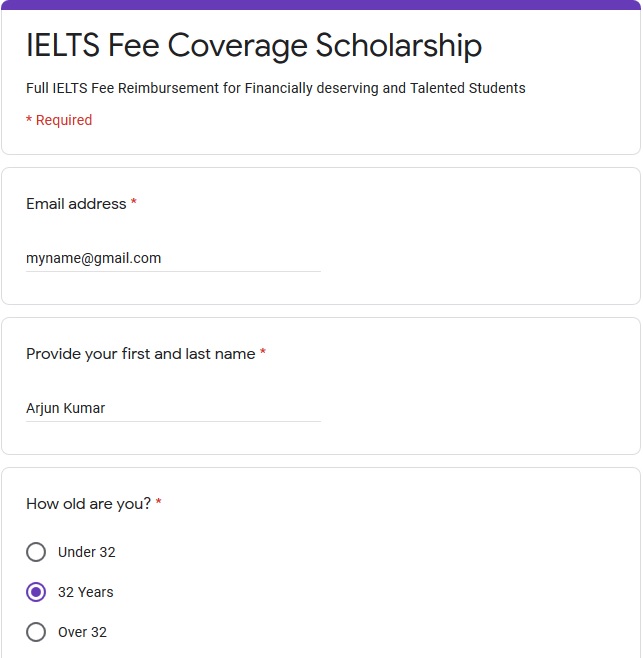Image resolution: width=643 pixels, height=658 pixels.
Task: Click the Full IELTS Fee Reimbursement description
Action: 276,88
